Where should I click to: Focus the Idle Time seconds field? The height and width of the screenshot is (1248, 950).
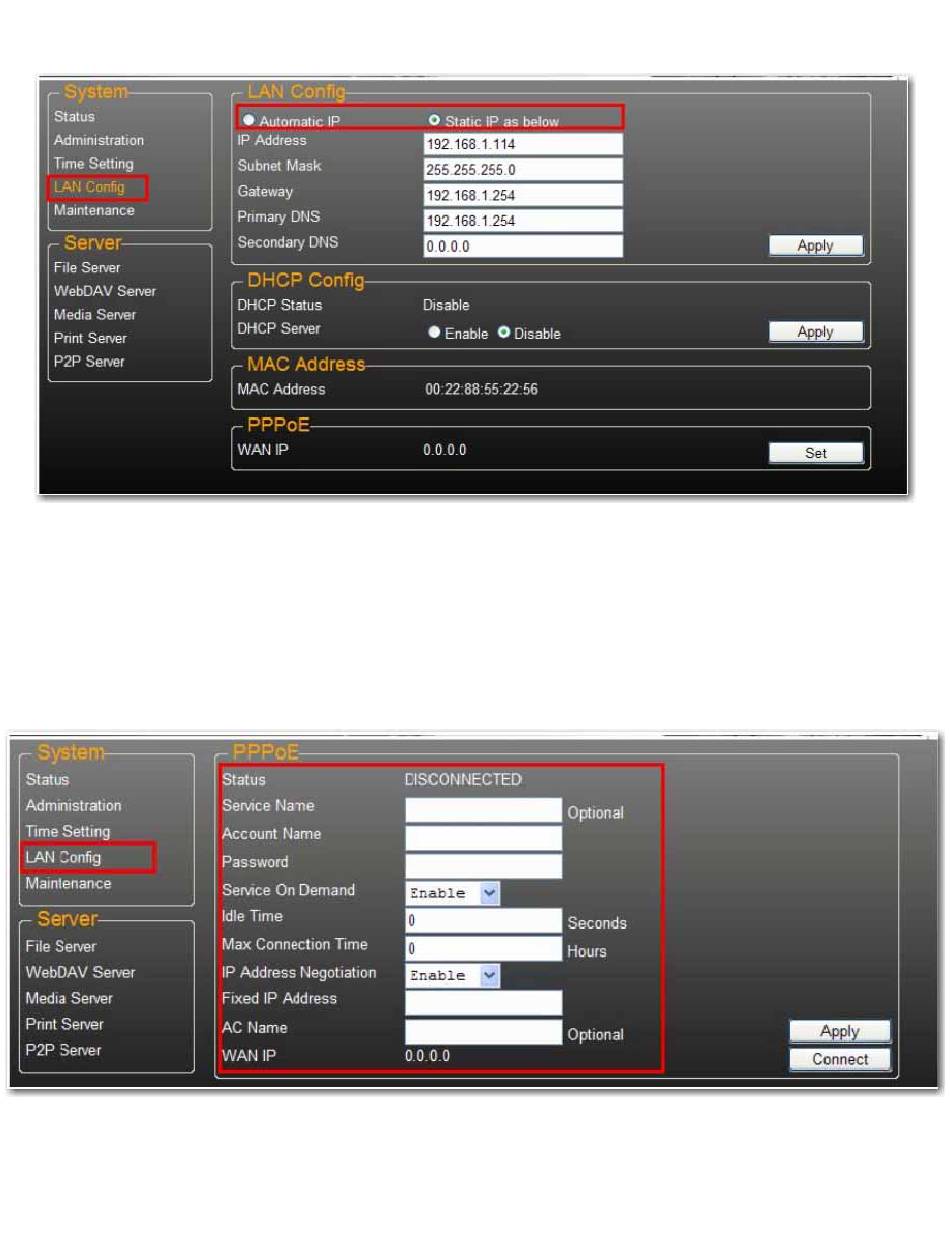point(484,920)
